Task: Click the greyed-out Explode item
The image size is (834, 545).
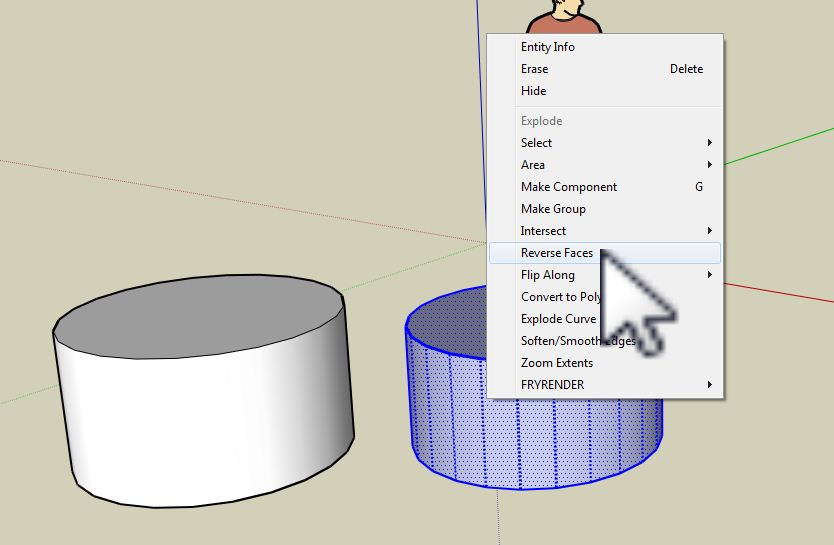Action: click(541, 121)
